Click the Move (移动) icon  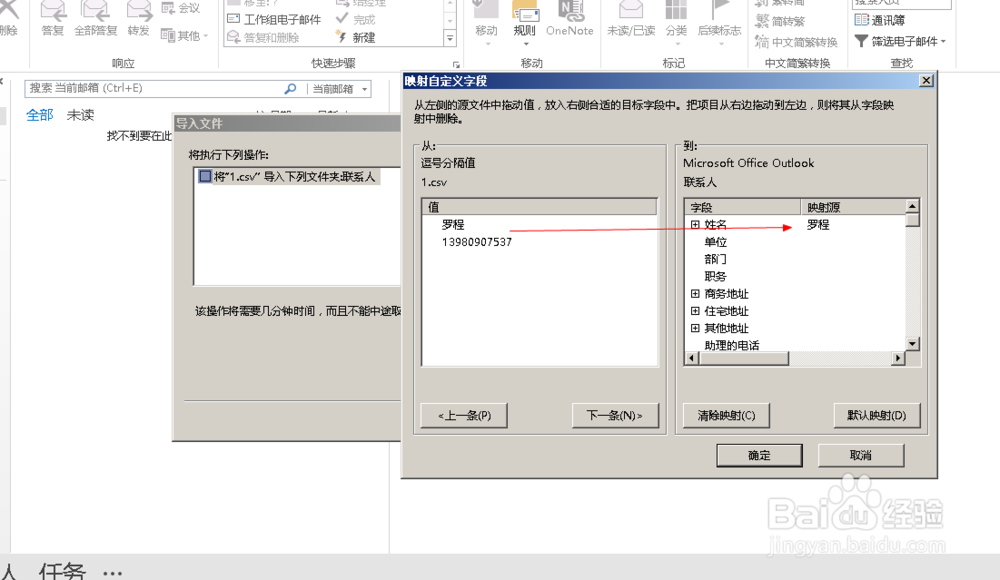tap(485, 17)
